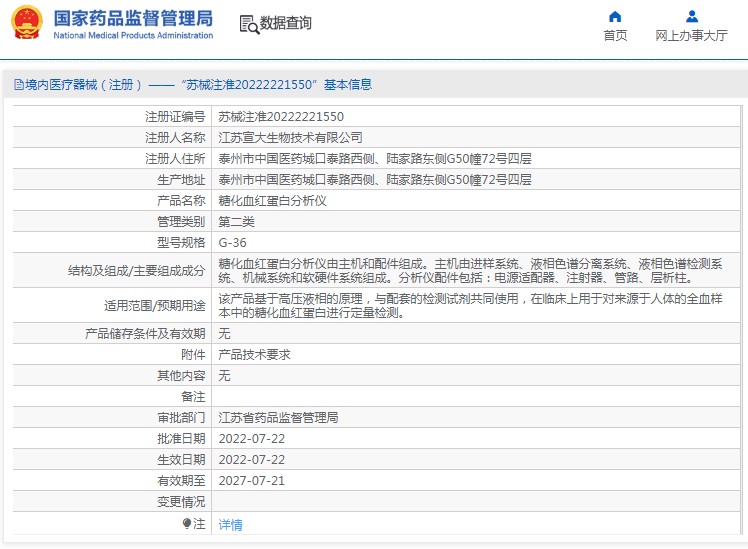This screenshot has width=748, height=549.
Task: Click the 国家药品监督管理局 title
Action: pos(133,19)
